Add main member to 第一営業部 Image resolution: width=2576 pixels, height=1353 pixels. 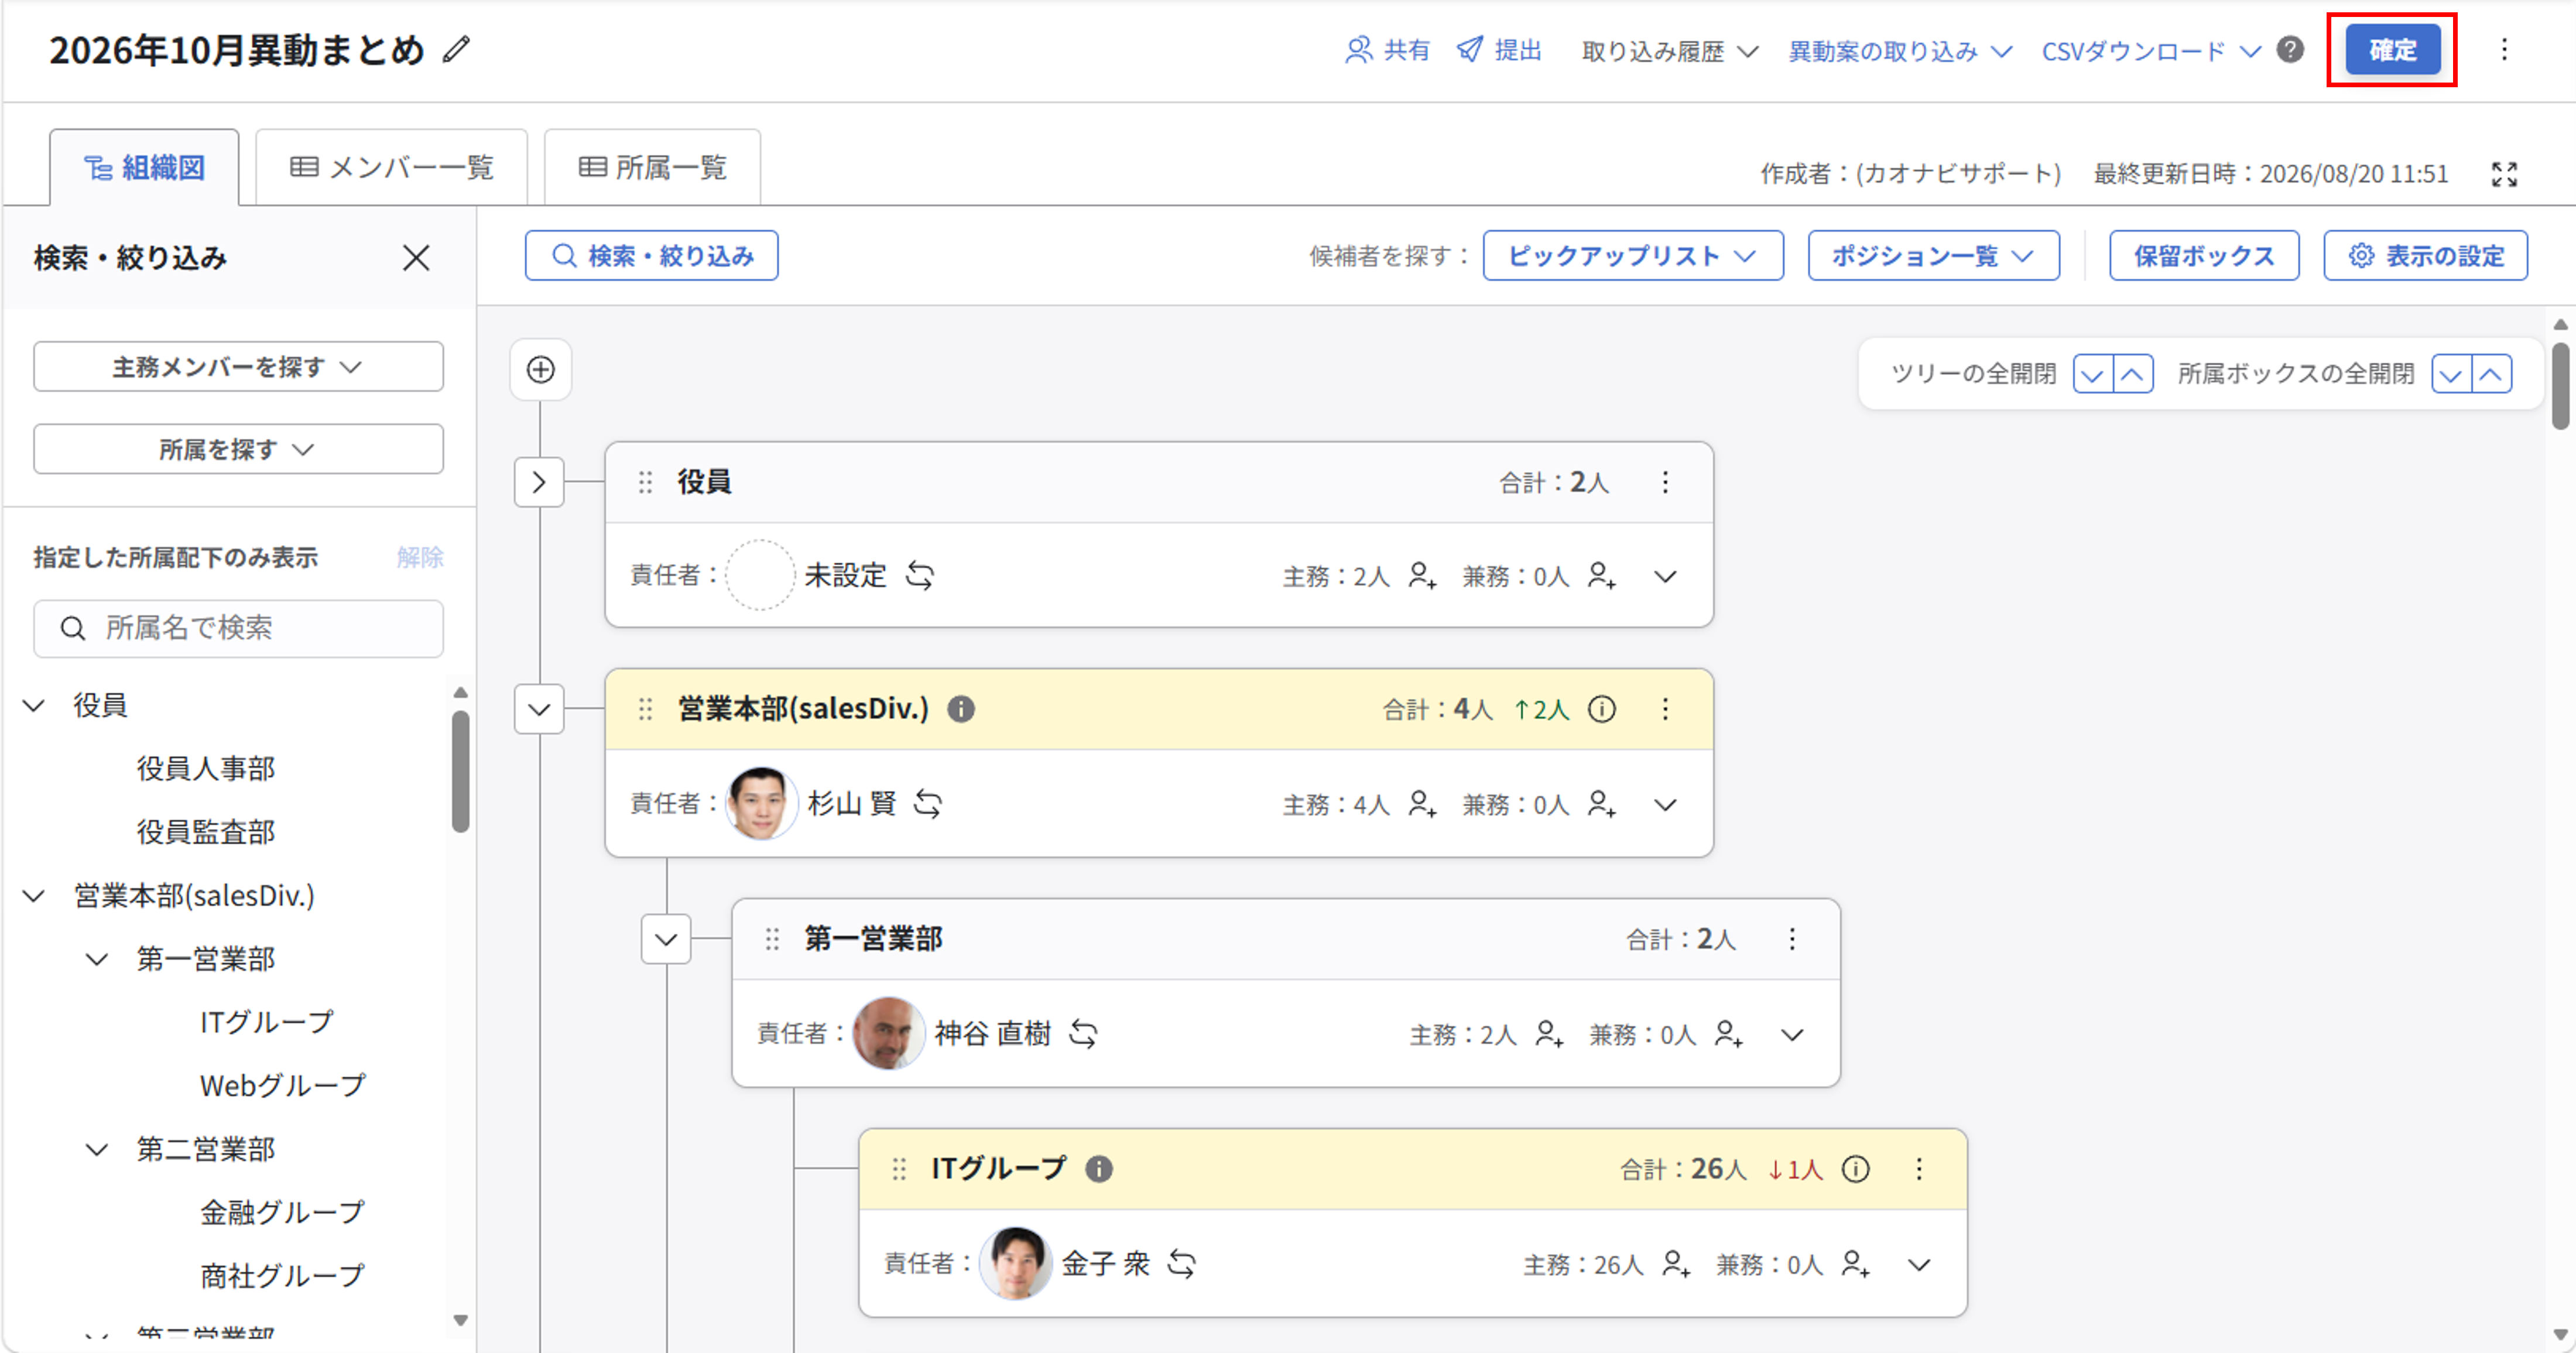click(1549, 1034)
